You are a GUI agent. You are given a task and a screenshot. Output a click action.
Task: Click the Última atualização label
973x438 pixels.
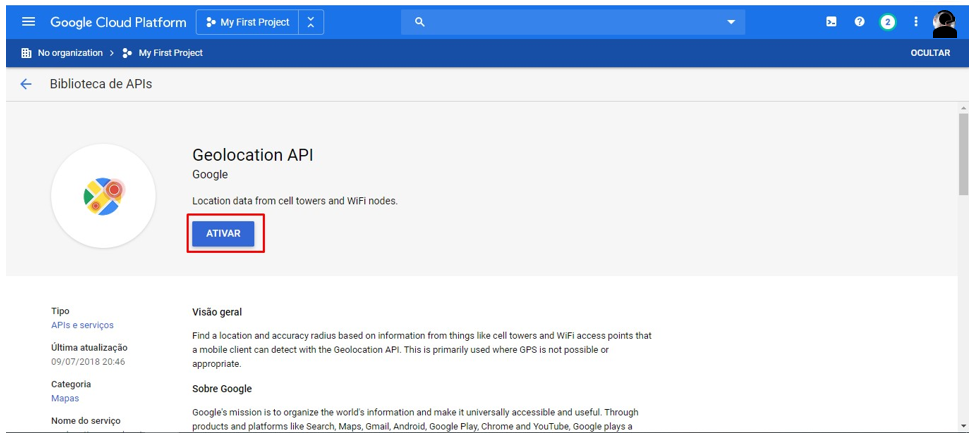click(x=89, y=348)
